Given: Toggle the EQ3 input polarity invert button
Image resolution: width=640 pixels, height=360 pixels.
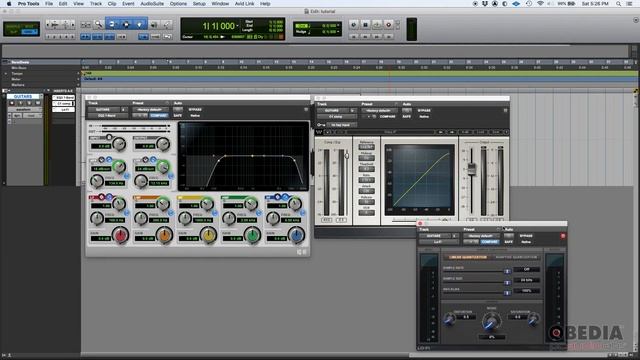Looking at the screenshot, I should click(109, 137).
